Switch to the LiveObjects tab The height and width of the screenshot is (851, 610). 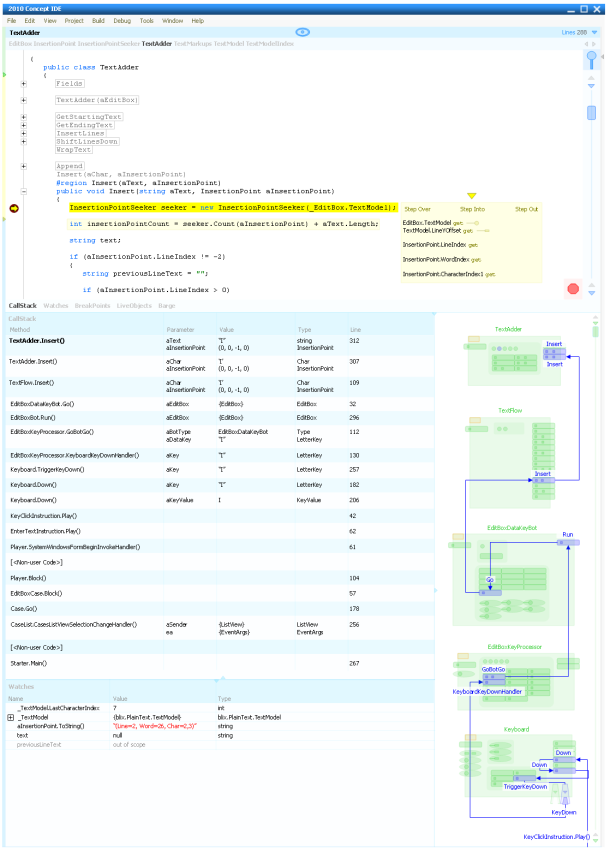134,306
